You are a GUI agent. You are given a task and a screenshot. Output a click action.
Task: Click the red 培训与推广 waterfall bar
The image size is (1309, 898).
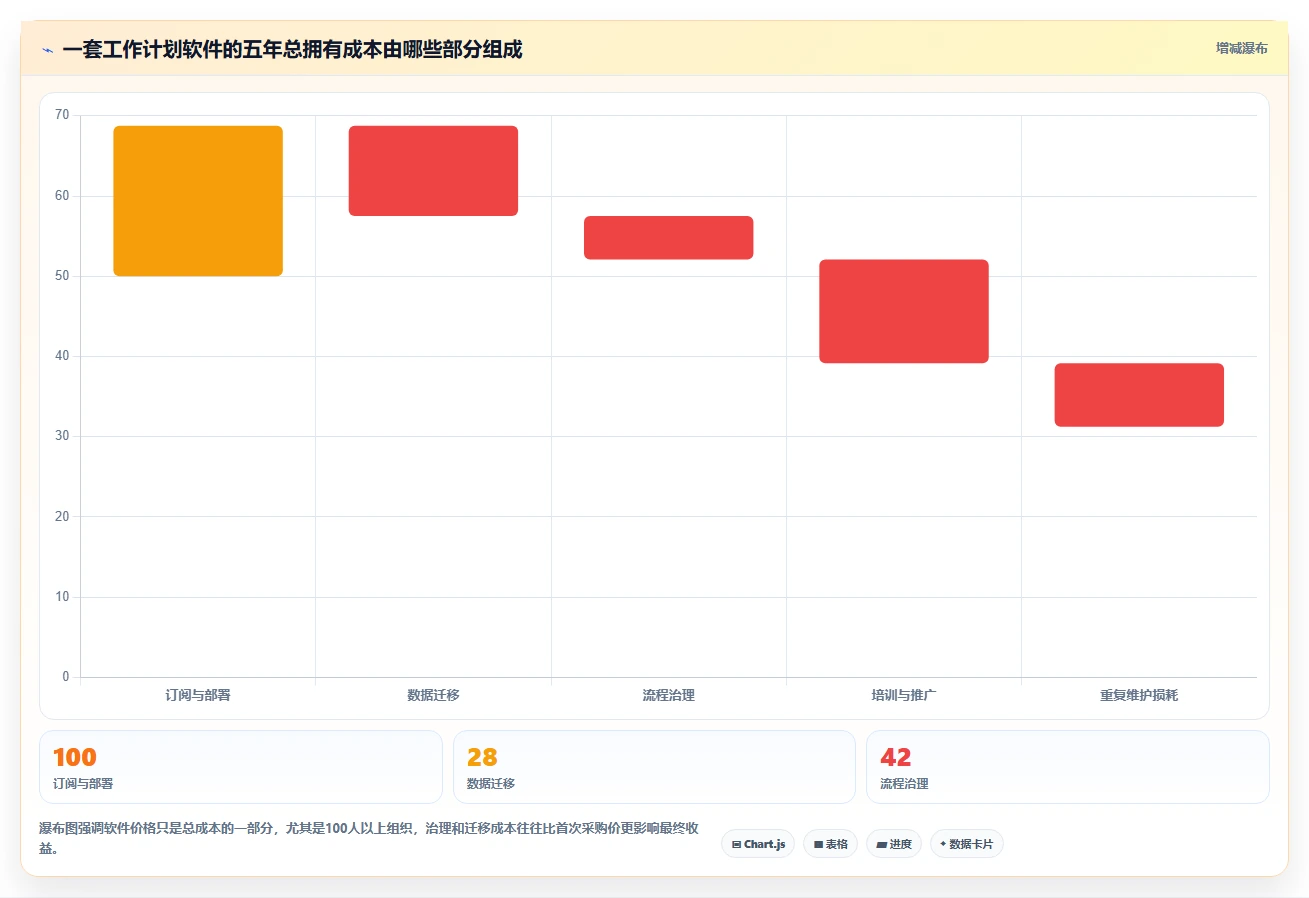click(x=904, y=311)
